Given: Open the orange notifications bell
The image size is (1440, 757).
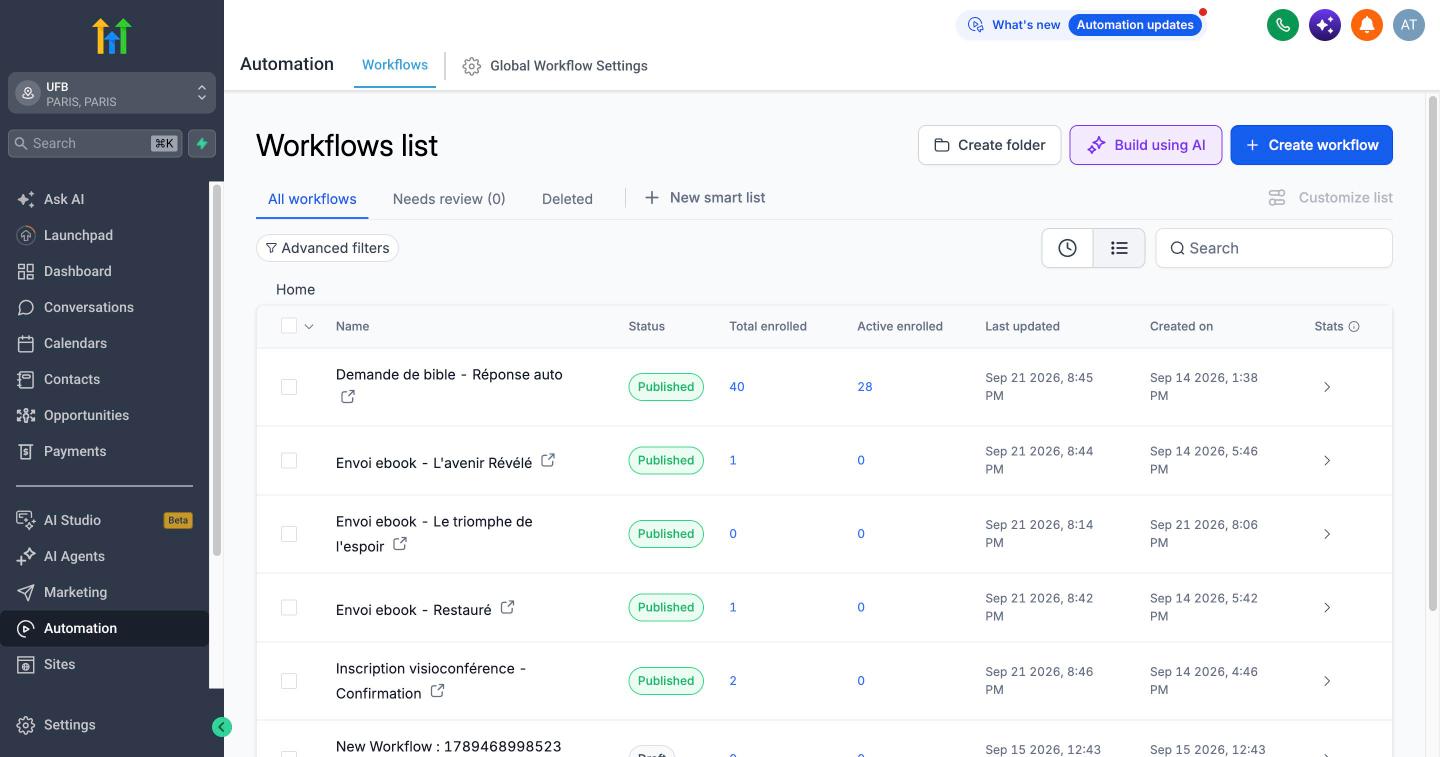Looking at the screenshot, I should (x=1367, y=25).
